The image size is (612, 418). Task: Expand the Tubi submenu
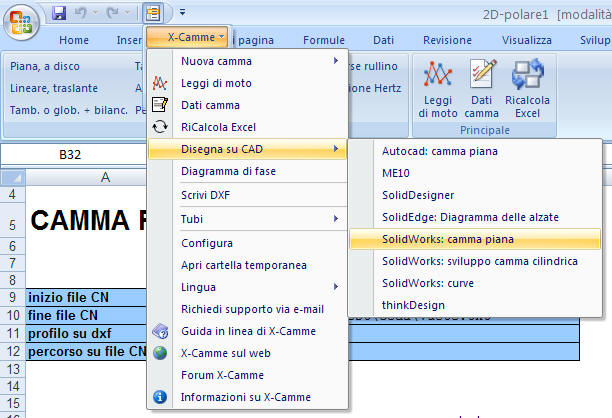(248, 219)
